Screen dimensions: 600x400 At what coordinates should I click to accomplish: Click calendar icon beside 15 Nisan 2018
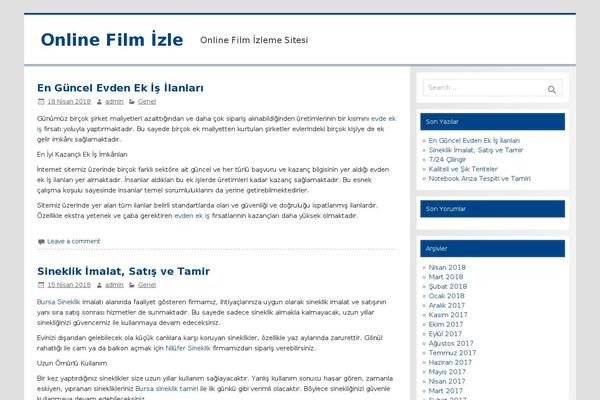[41, 285]
